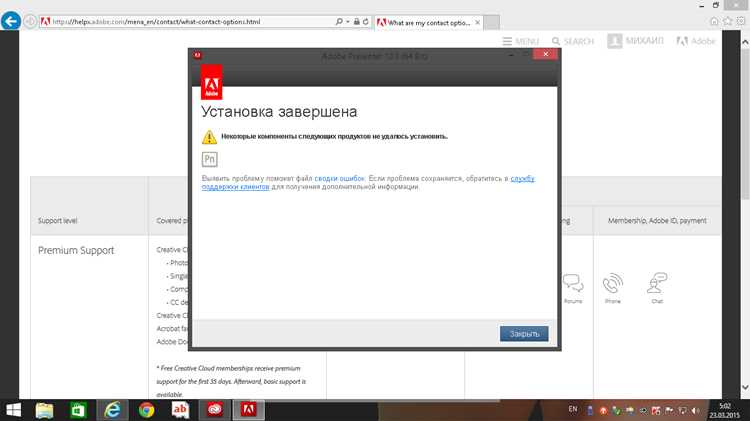Screen dimensions: 750x421
Task: Open Adobe Creative Cloud on taskbar
Action: point(215,410)
